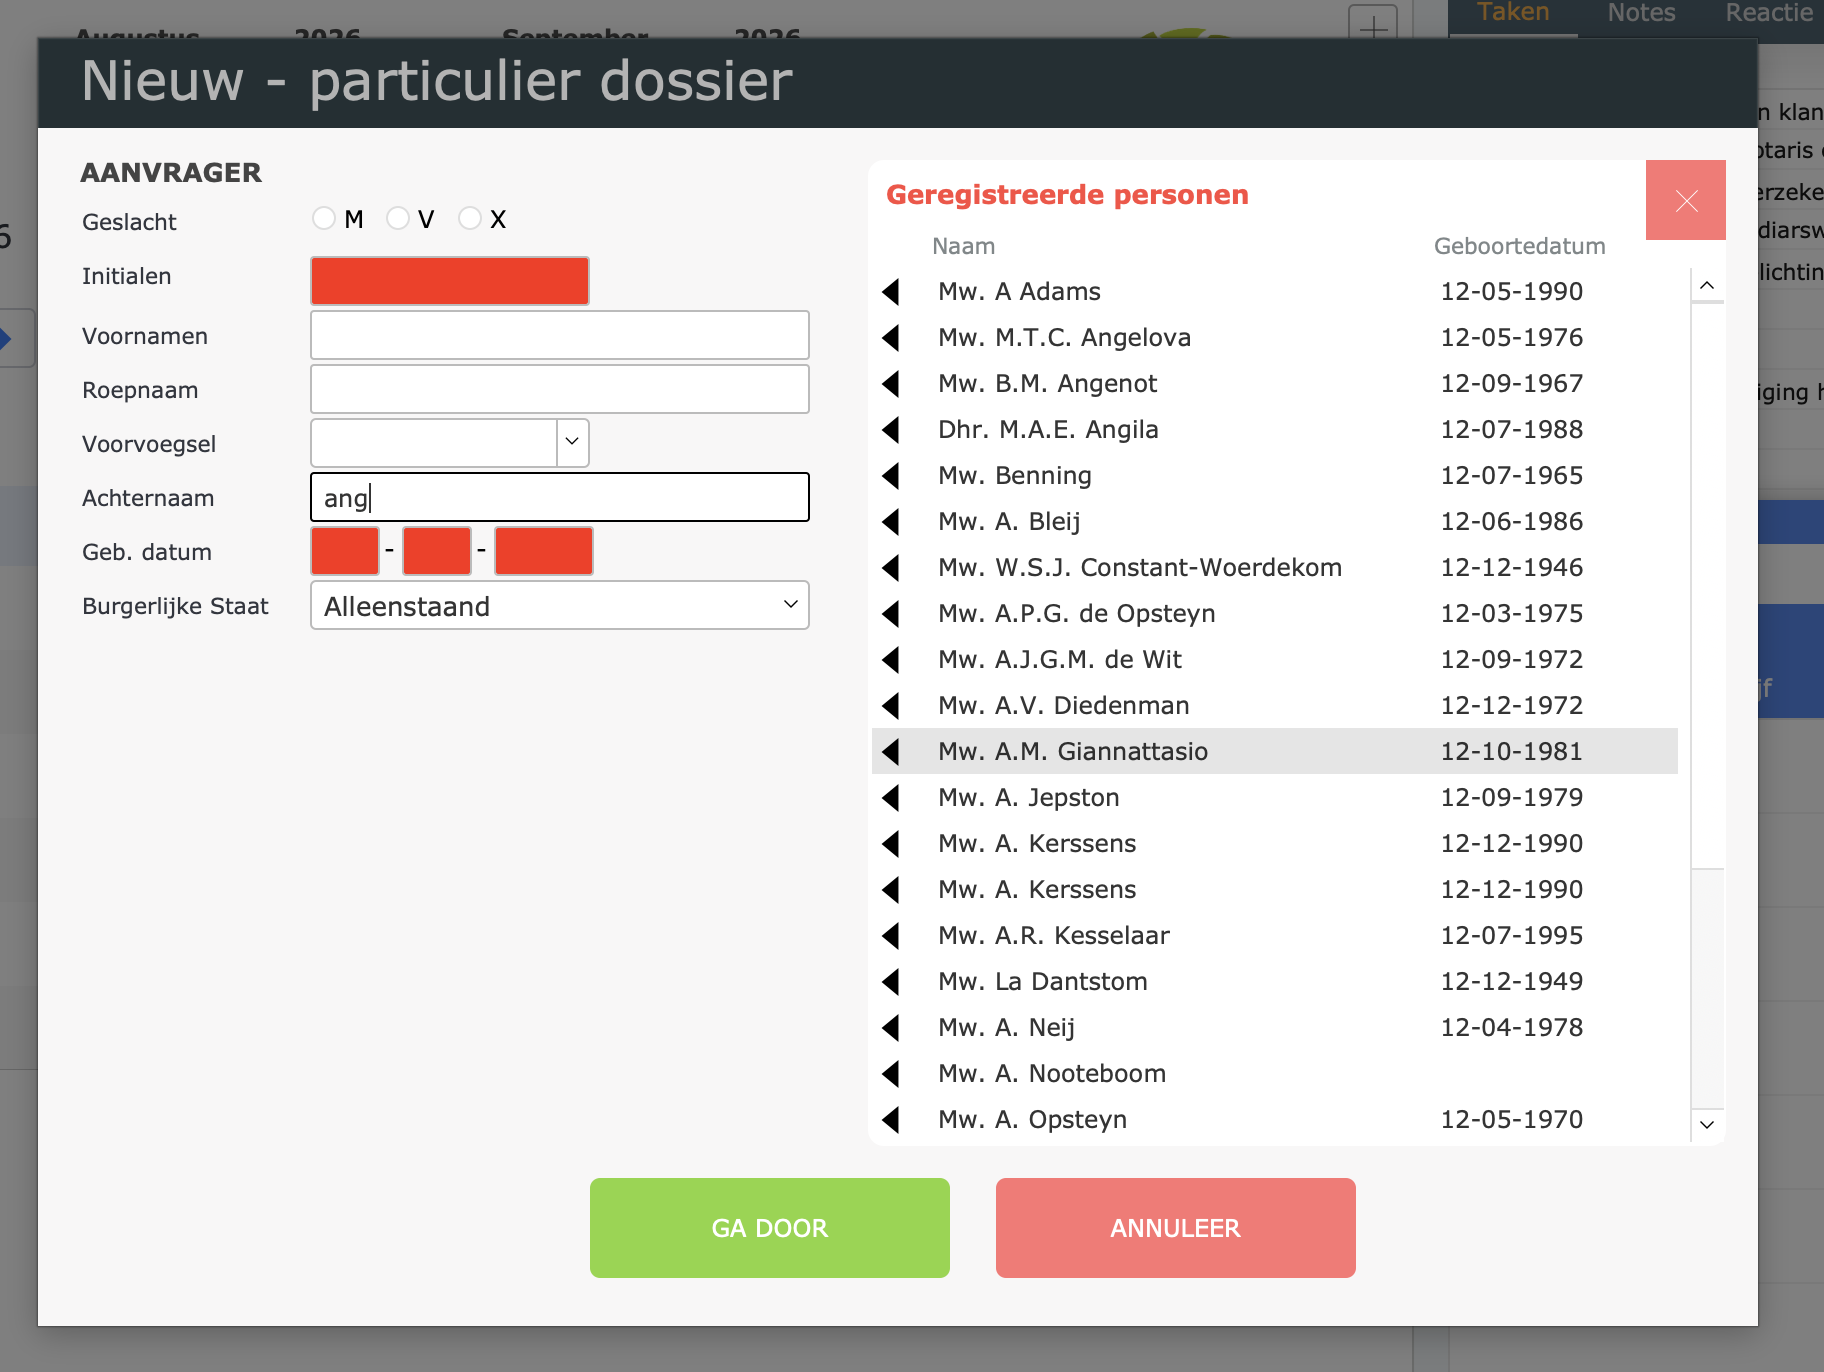
Task: Select arrow icon for Mw. A. Bleij
Action: (x=891, y=522)
